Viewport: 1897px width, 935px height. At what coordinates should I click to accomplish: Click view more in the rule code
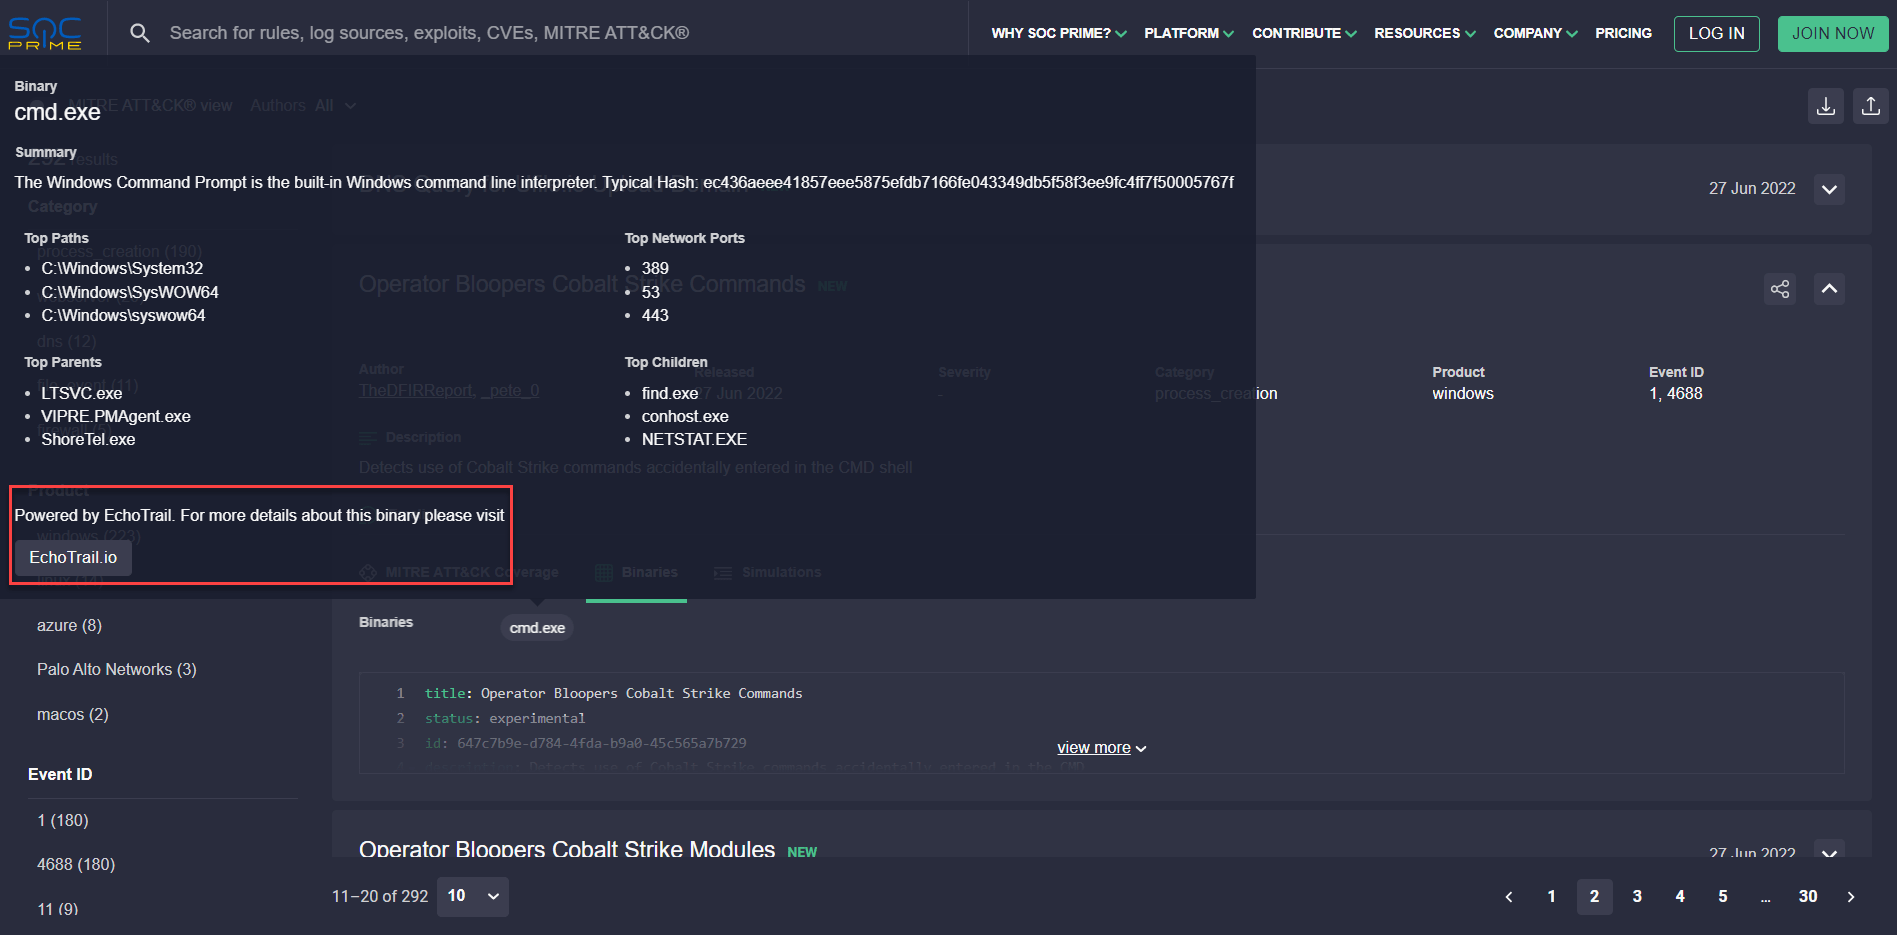pos(1101,748)
